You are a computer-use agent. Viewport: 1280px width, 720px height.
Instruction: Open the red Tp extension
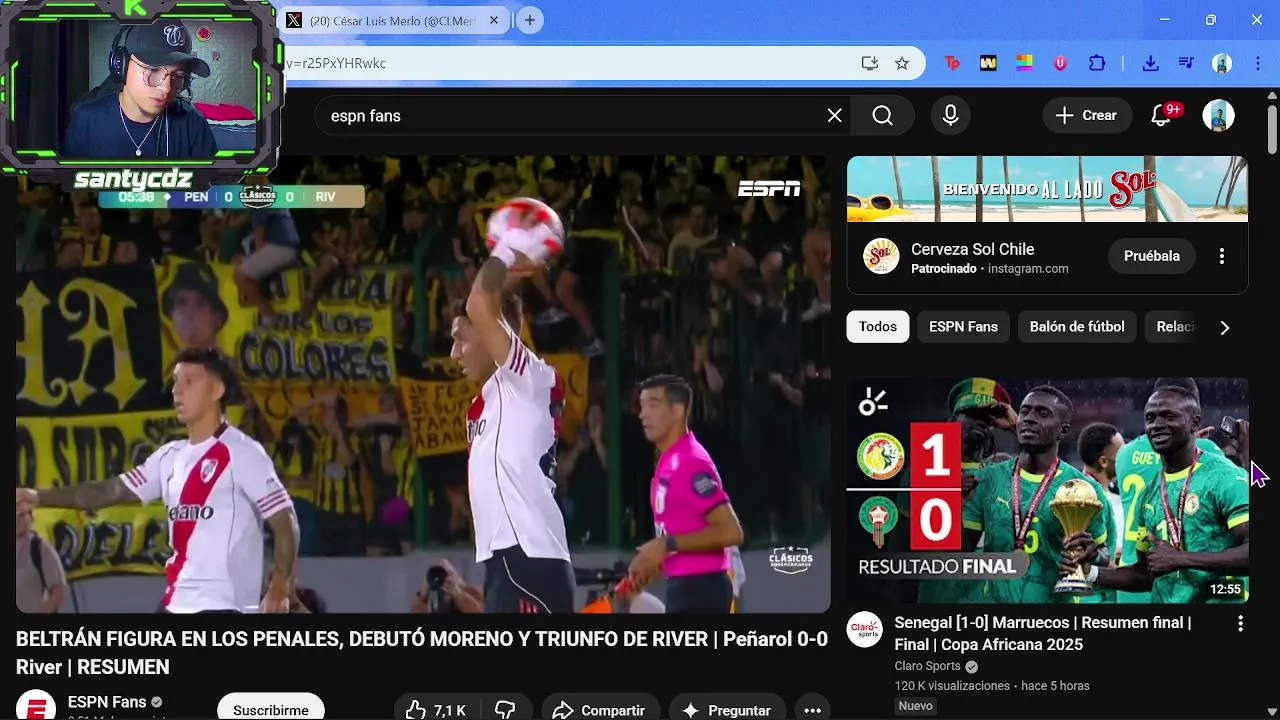coord(952,63)
